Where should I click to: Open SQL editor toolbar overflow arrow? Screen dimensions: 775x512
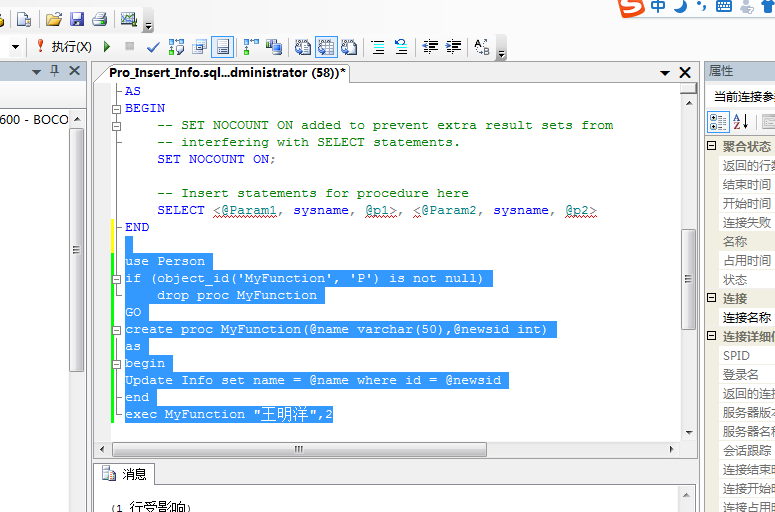pos(501,54)
